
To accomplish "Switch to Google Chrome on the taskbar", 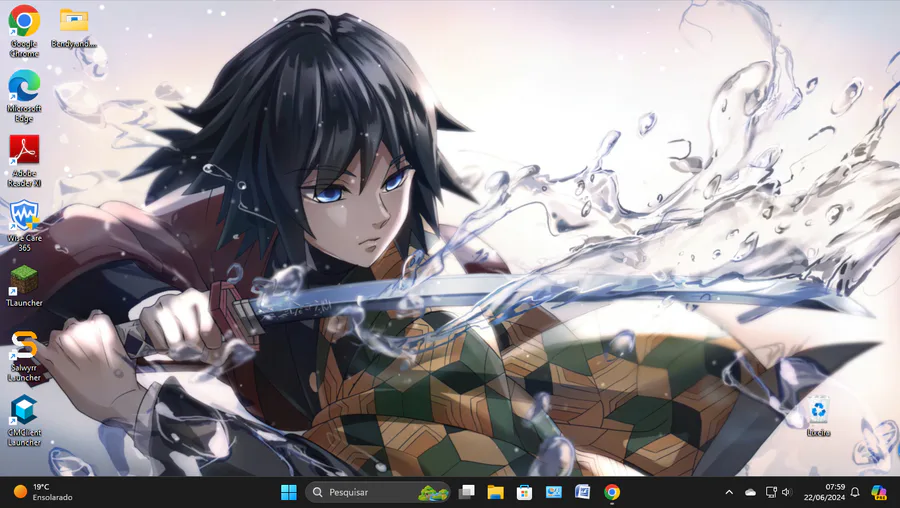I will 612,492.
